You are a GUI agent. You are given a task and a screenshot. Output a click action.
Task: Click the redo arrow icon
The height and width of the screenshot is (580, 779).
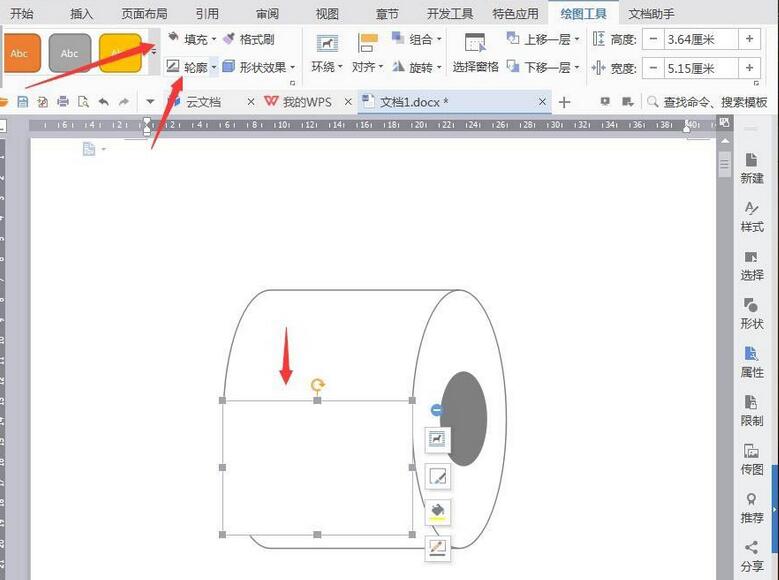pos(123,102)
